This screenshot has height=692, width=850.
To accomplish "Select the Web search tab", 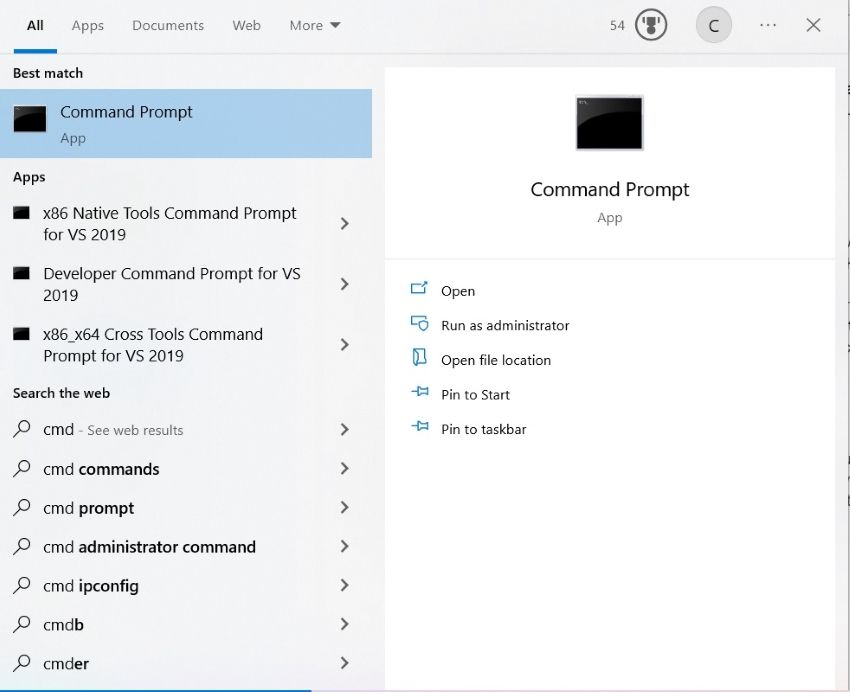I will pos(246,25).
